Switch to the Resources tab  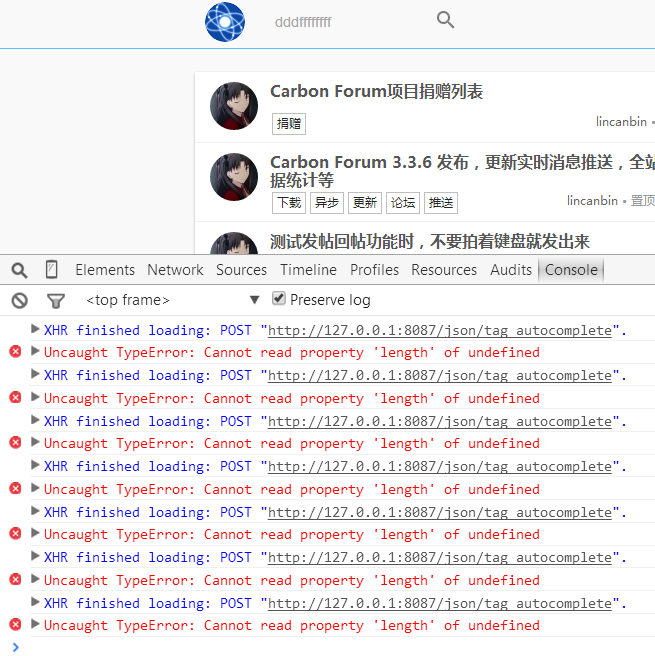coord(444,270)
